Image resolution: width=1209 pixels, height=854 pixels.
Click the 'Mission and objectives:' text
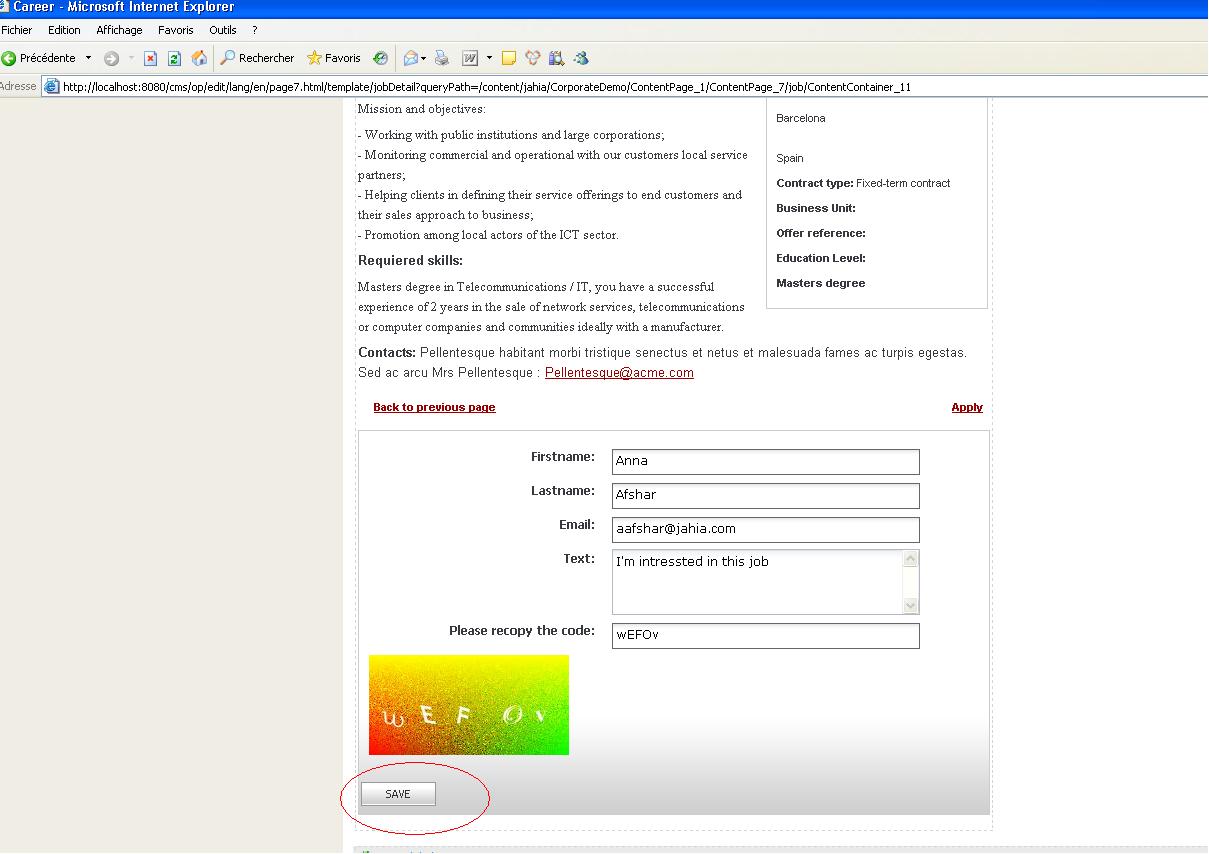[421, 109]
